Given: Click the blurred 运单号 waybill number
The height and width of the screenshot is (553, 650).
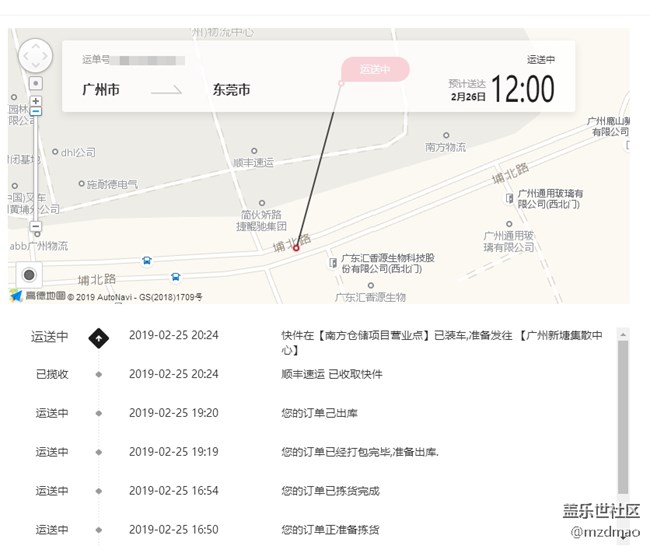Looking at the screenshot, I should 148,61.
